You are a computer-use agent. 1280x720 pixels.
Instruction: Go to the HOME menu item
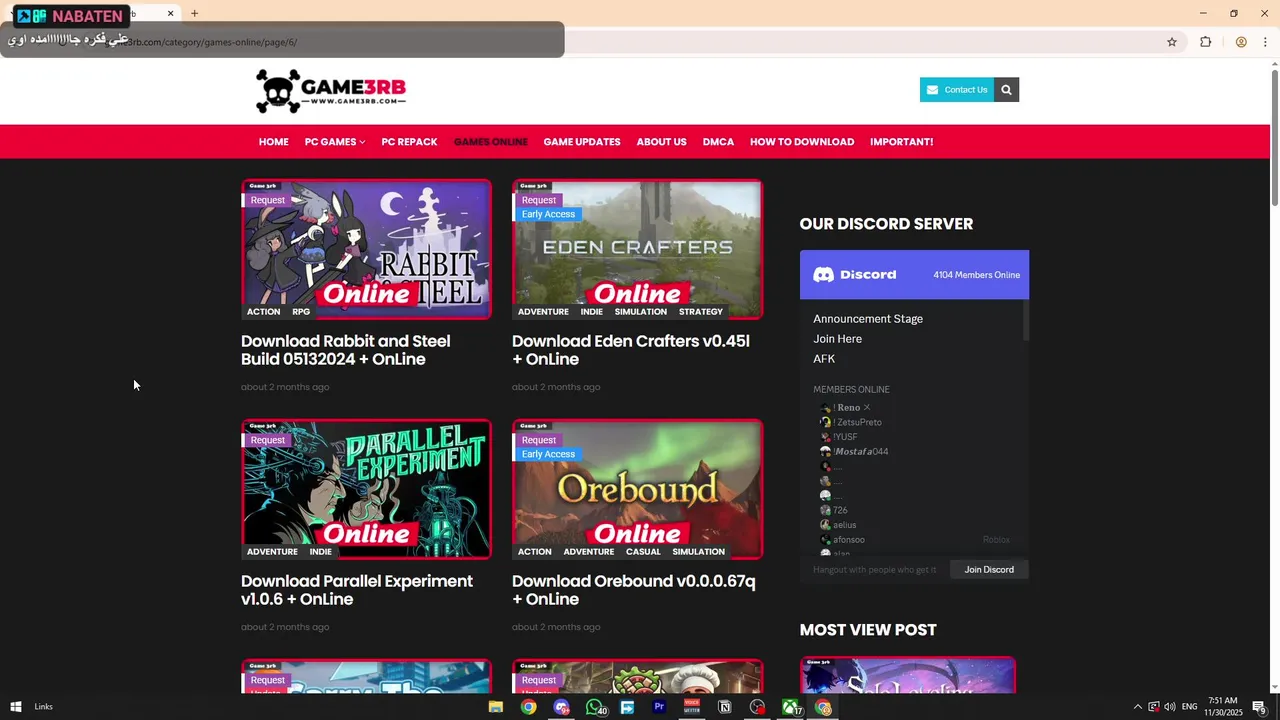[x=273, y=142]
